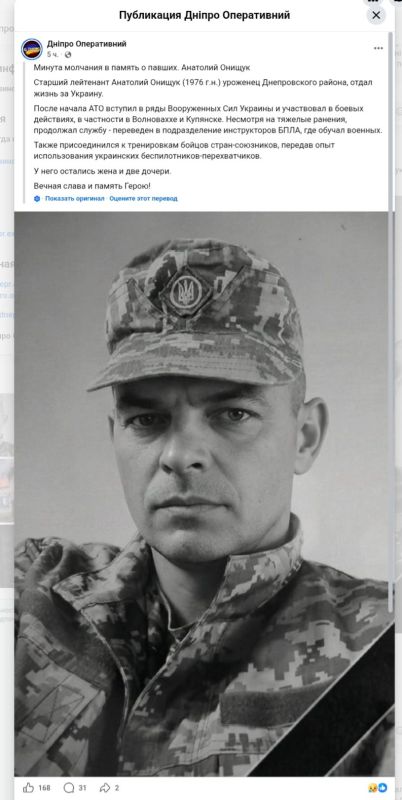Click the globe public-audience icon
This screenshot has height=800, width=402.
click(68, 55)
